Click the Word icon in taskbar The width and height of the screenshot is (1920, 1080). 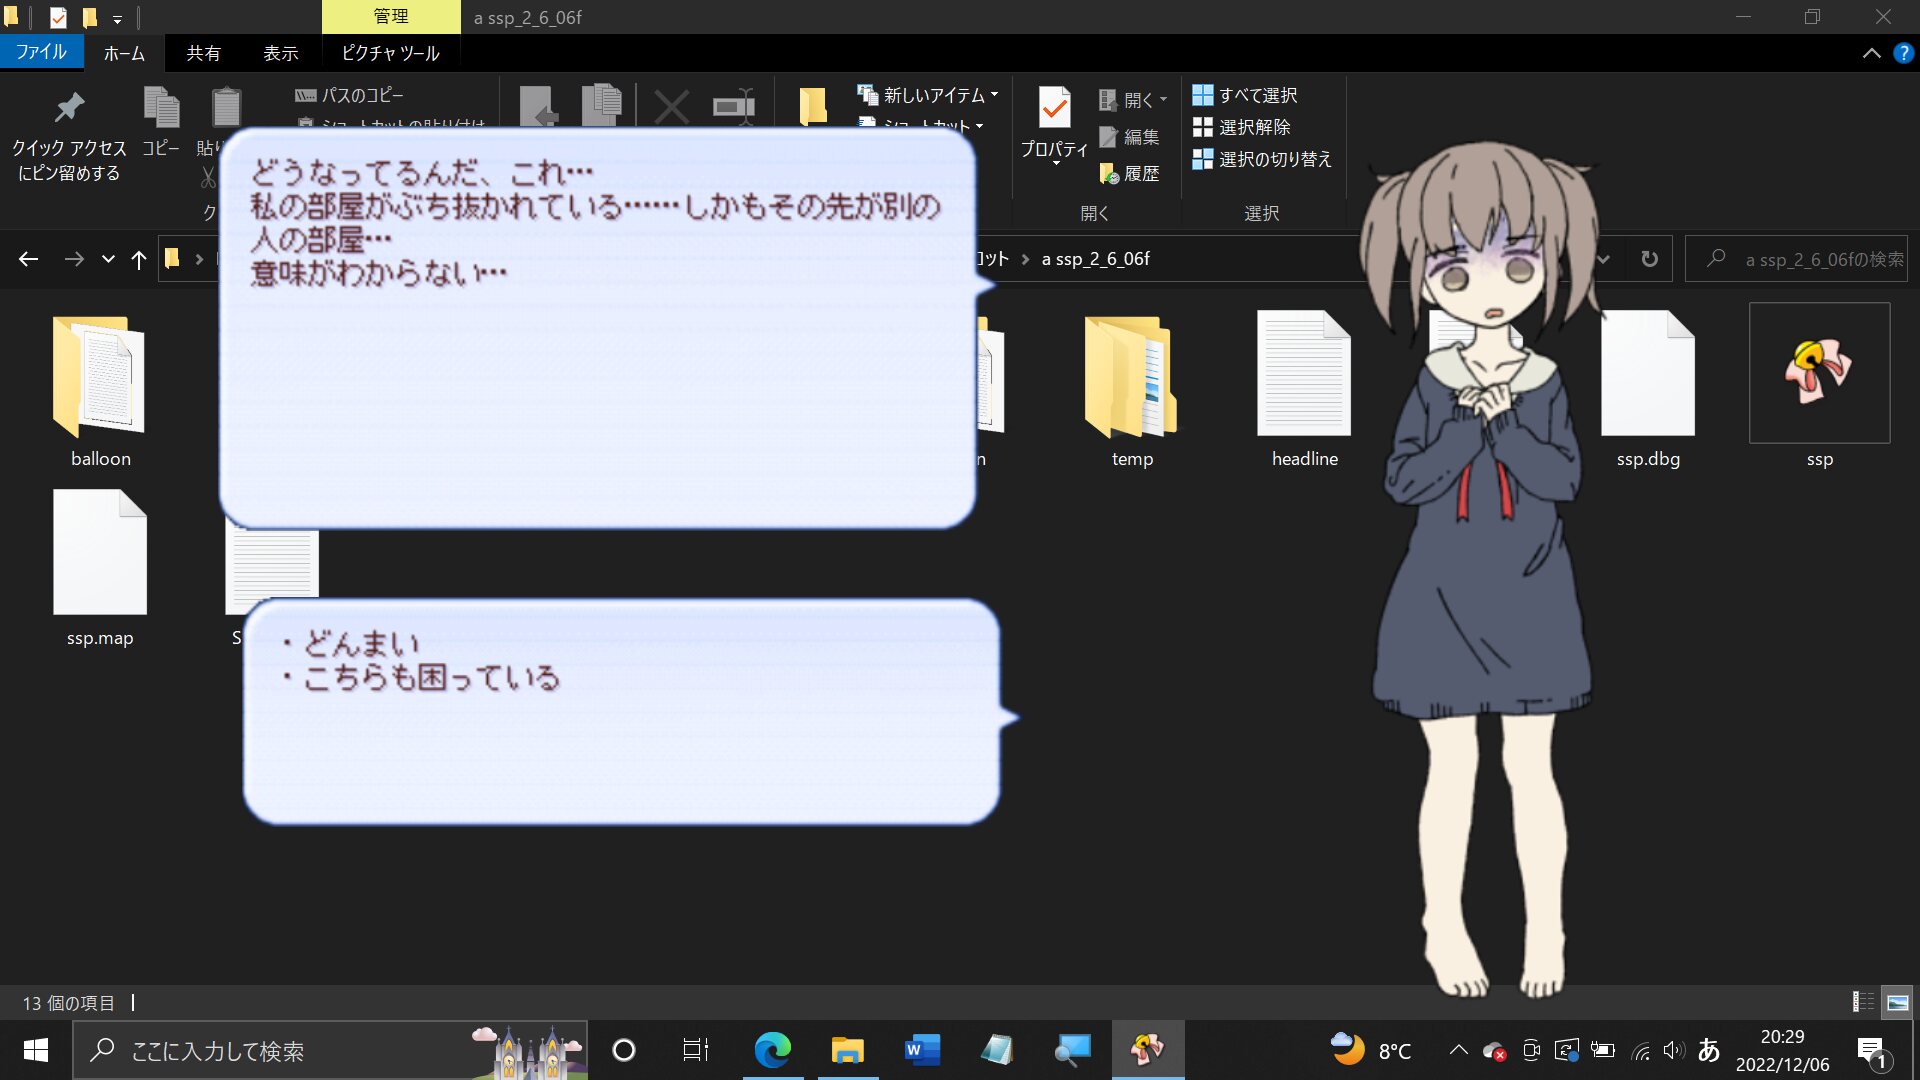[x=922, y=1050]
